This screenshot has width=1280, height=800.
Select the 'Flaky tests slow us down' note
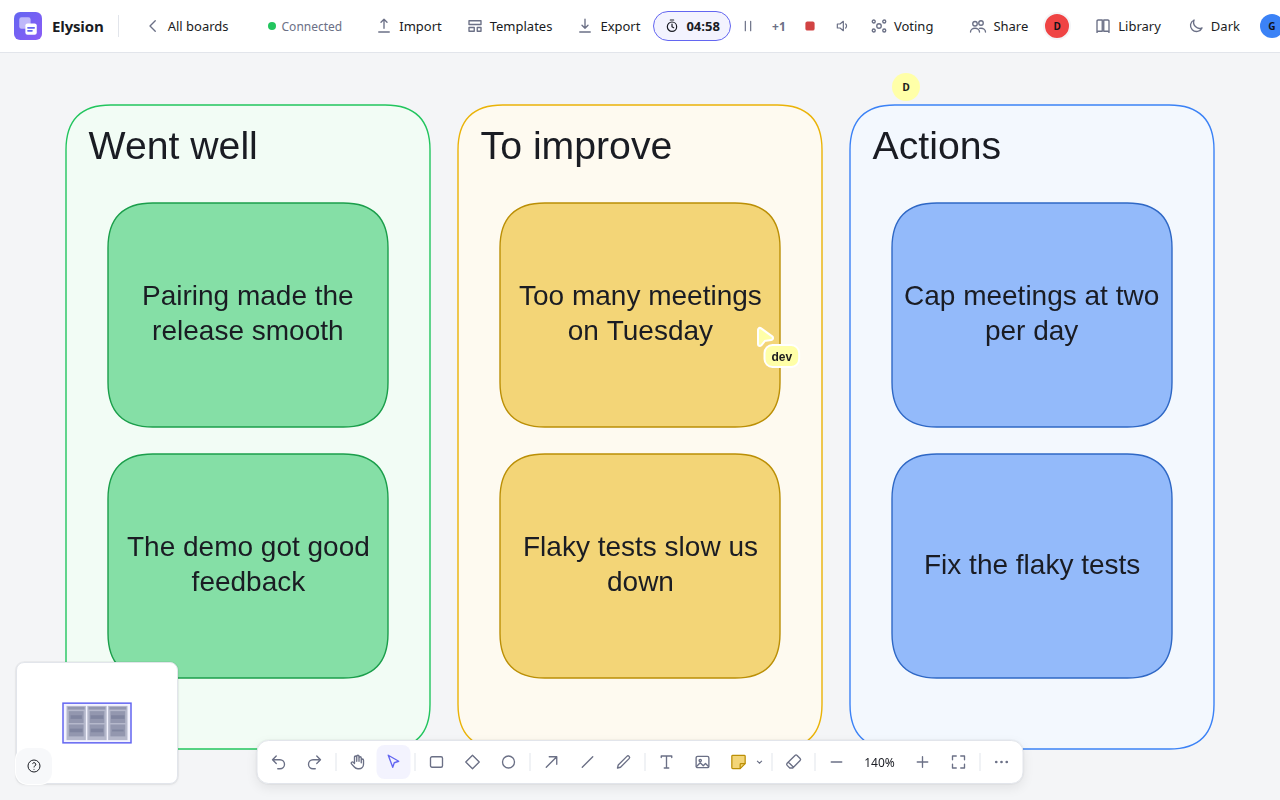pyautogui.click(x=640, y=566)
